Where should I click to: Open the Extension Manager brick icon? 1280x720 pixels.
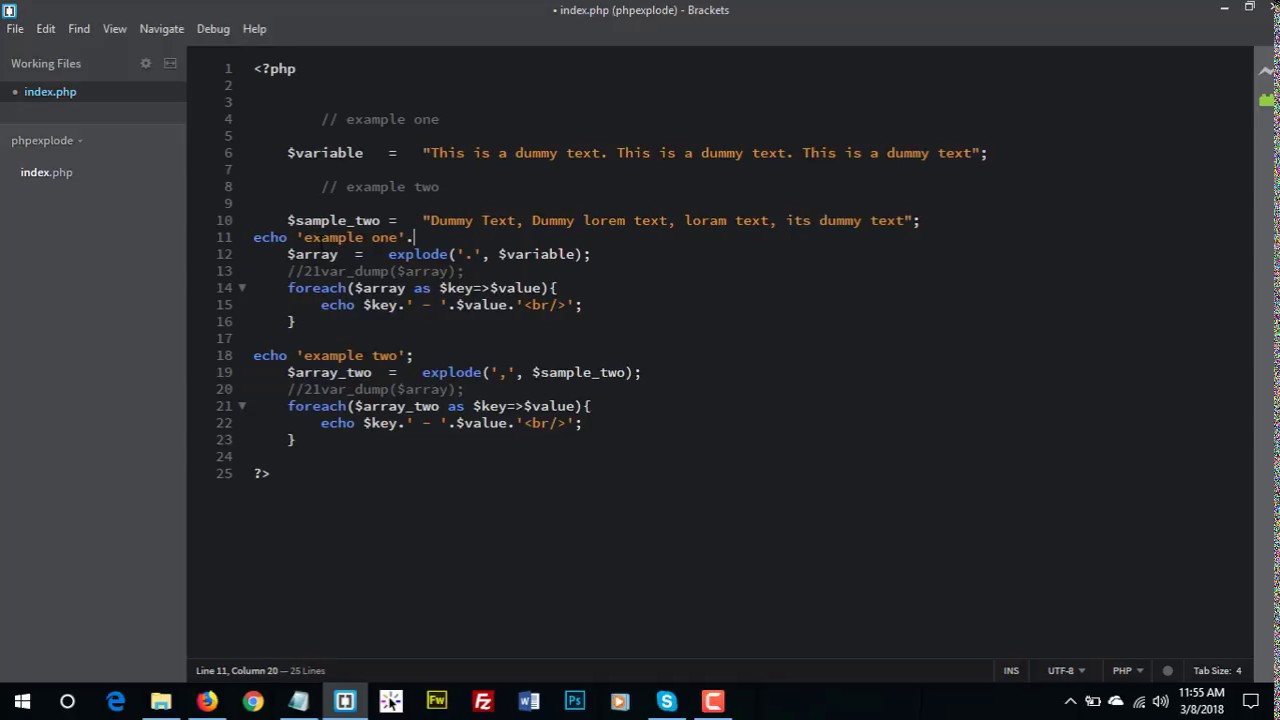1267,100
